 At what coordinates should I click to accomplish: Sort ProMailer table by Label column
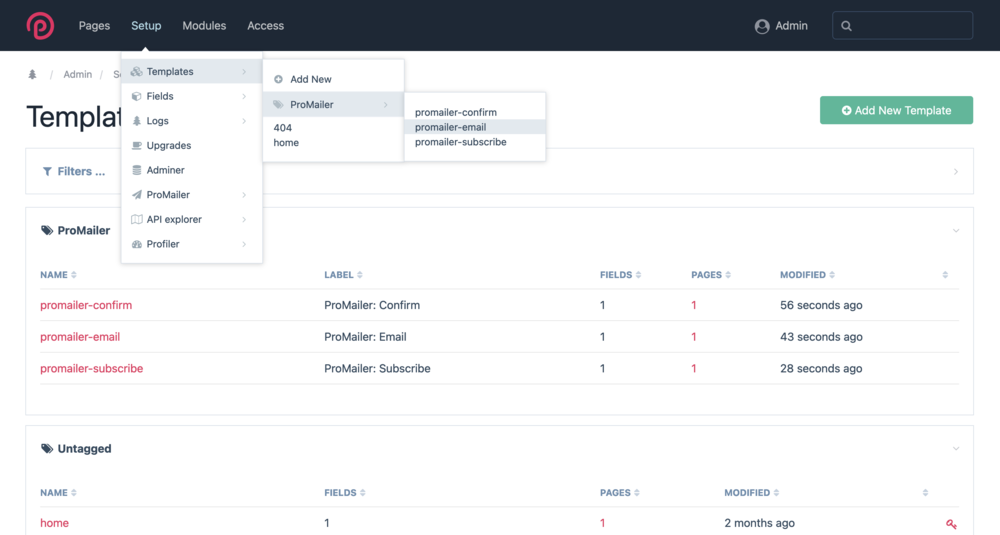pos(343,275)
